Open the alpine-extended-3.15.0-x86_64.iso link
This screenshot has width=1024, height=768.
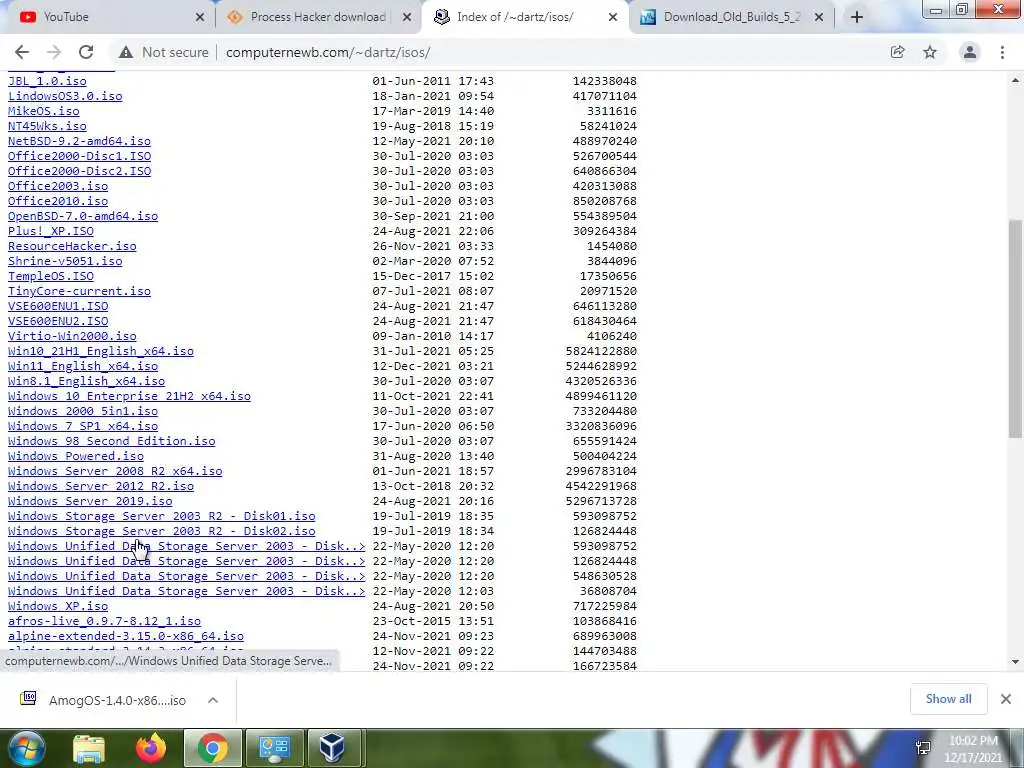125,637
